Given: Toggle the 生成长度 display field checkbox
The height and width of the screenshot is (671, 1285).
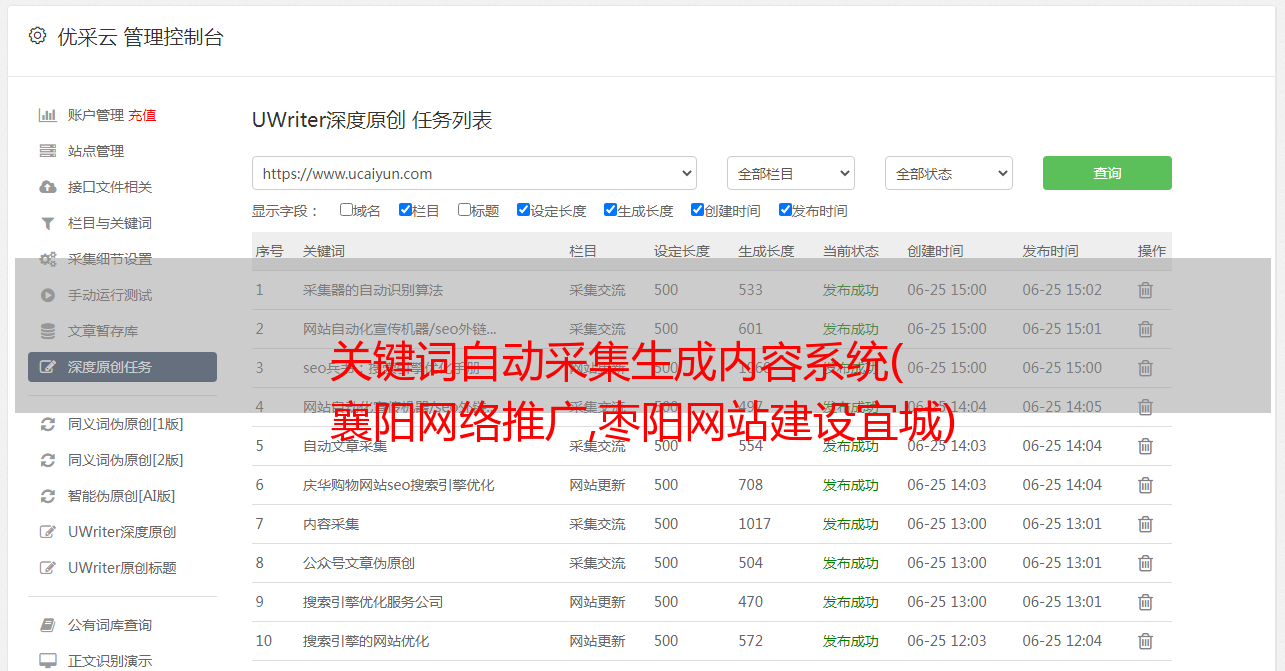Looking at the screenshot, I should (610, 210).
